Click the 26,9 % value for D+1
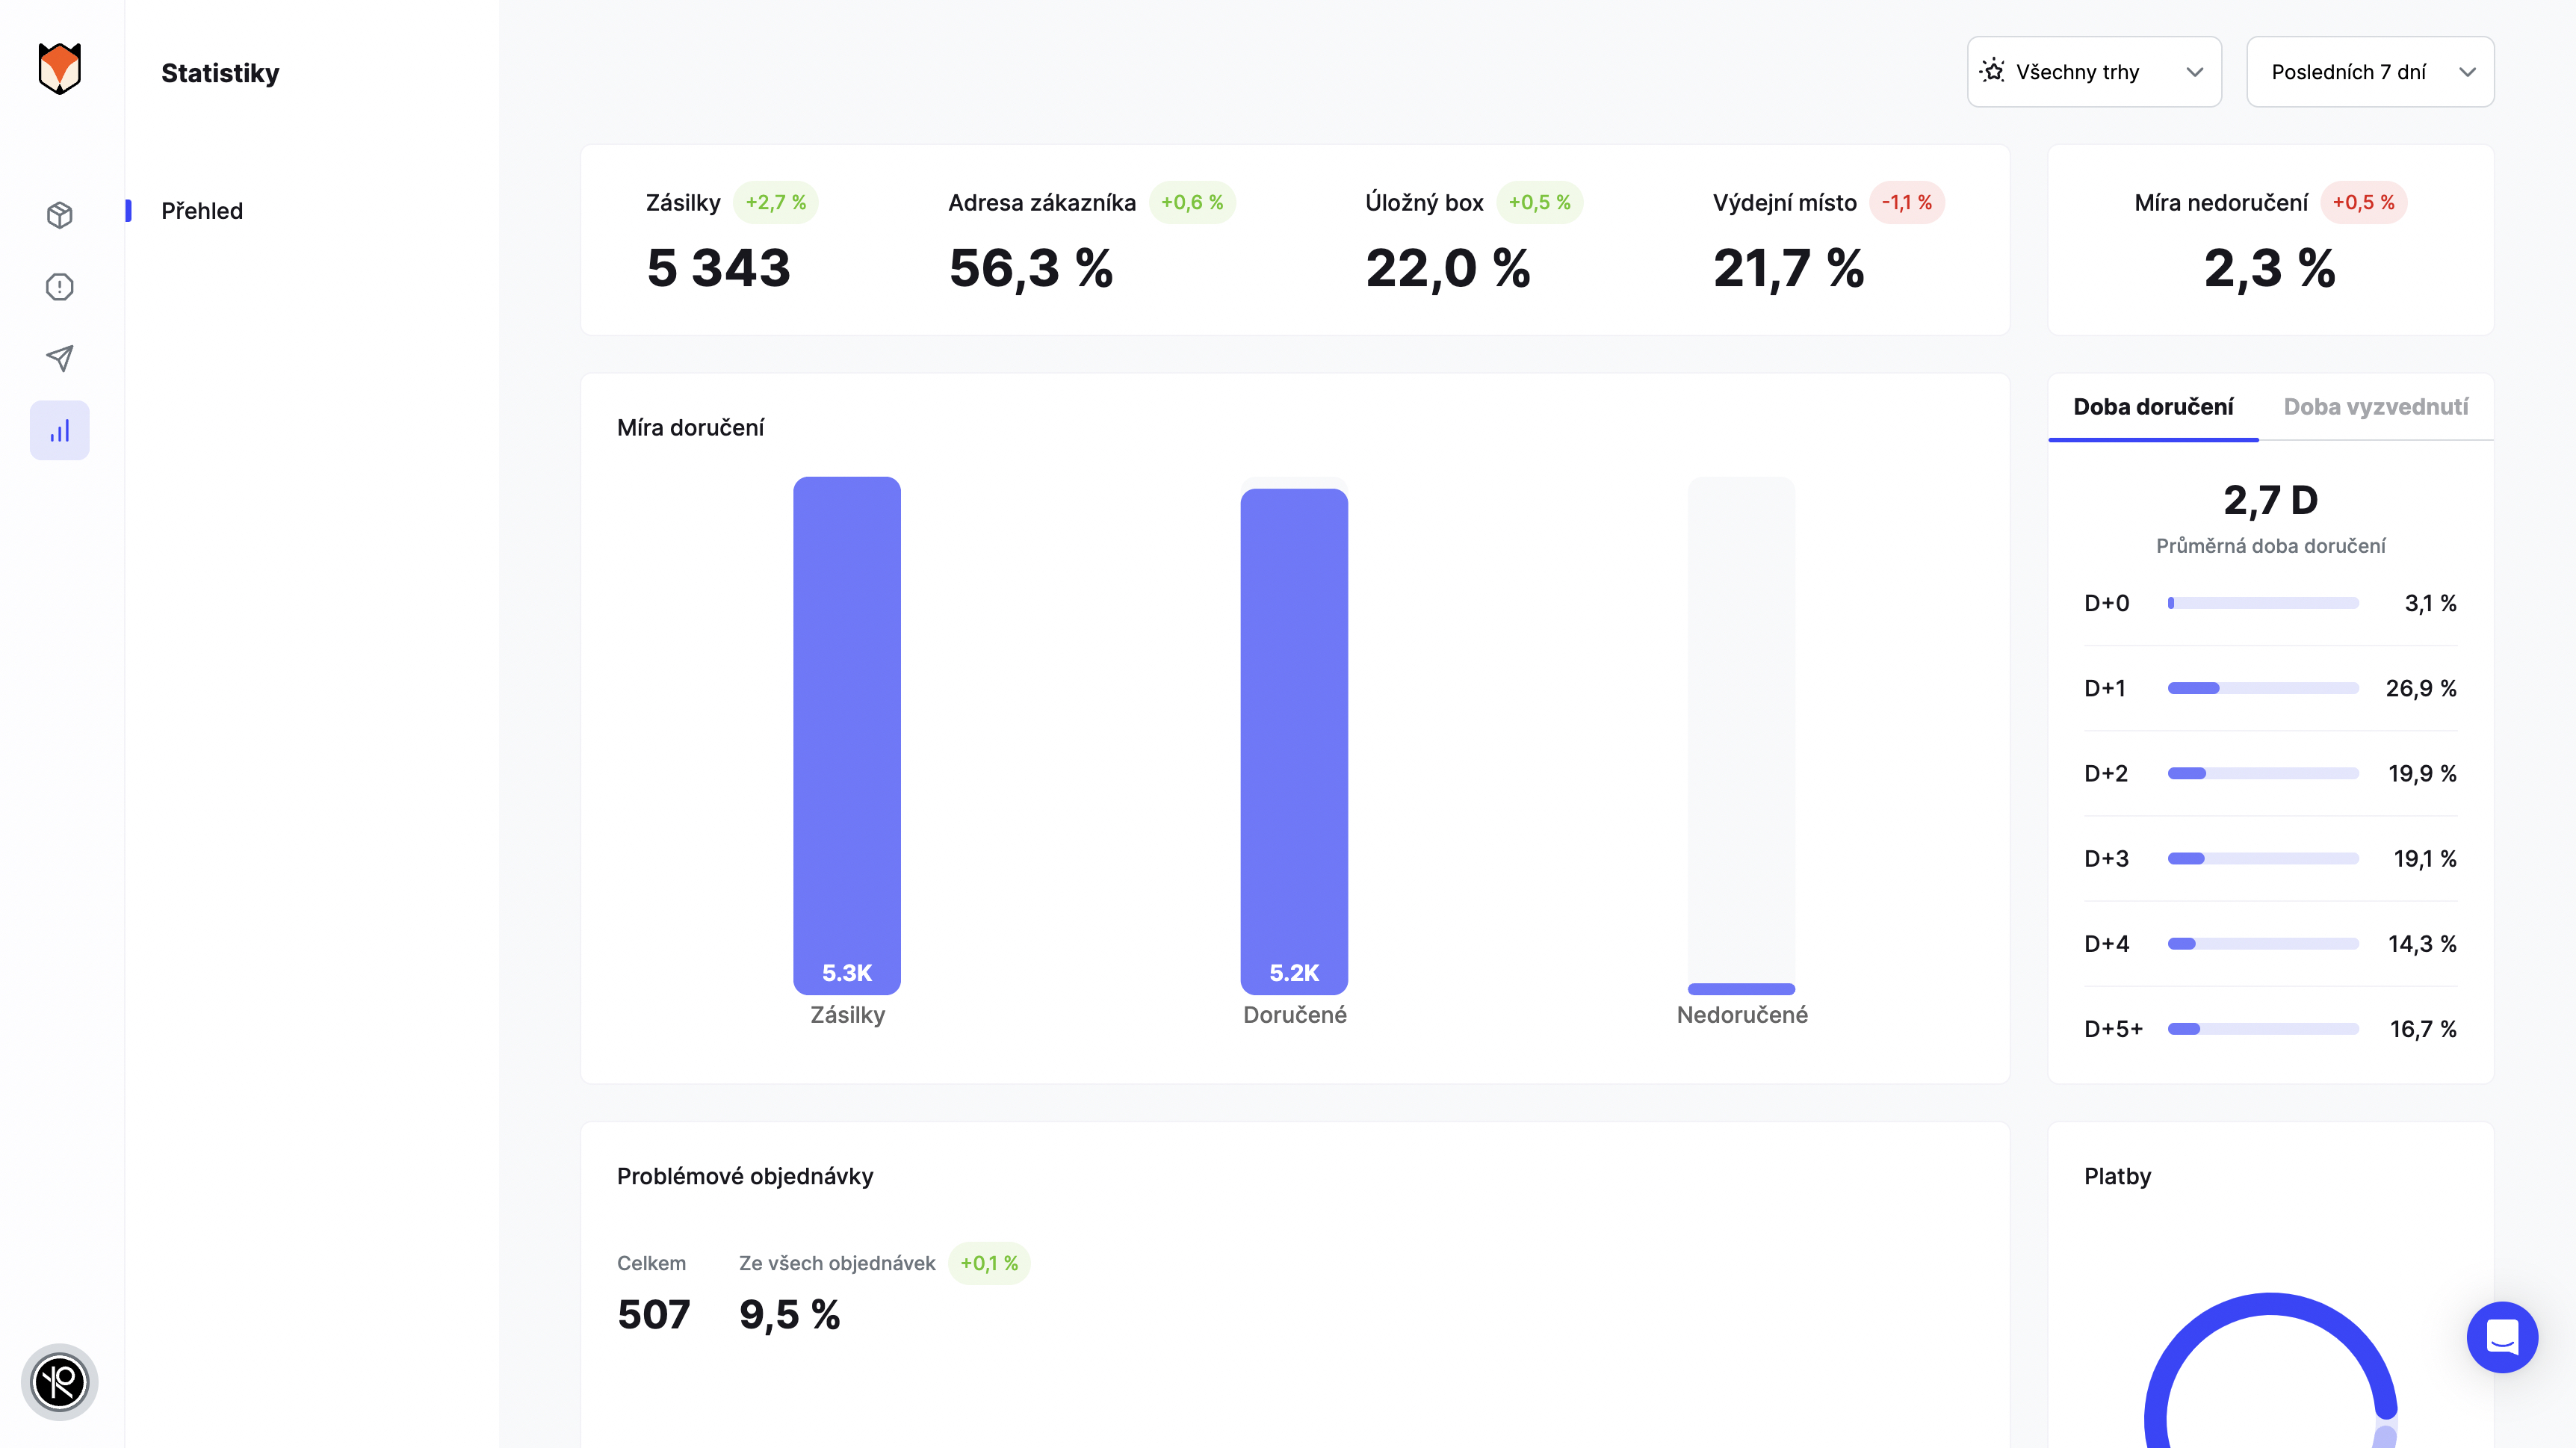The height and width of the screenshot is (1448, 2576). 2421,688
